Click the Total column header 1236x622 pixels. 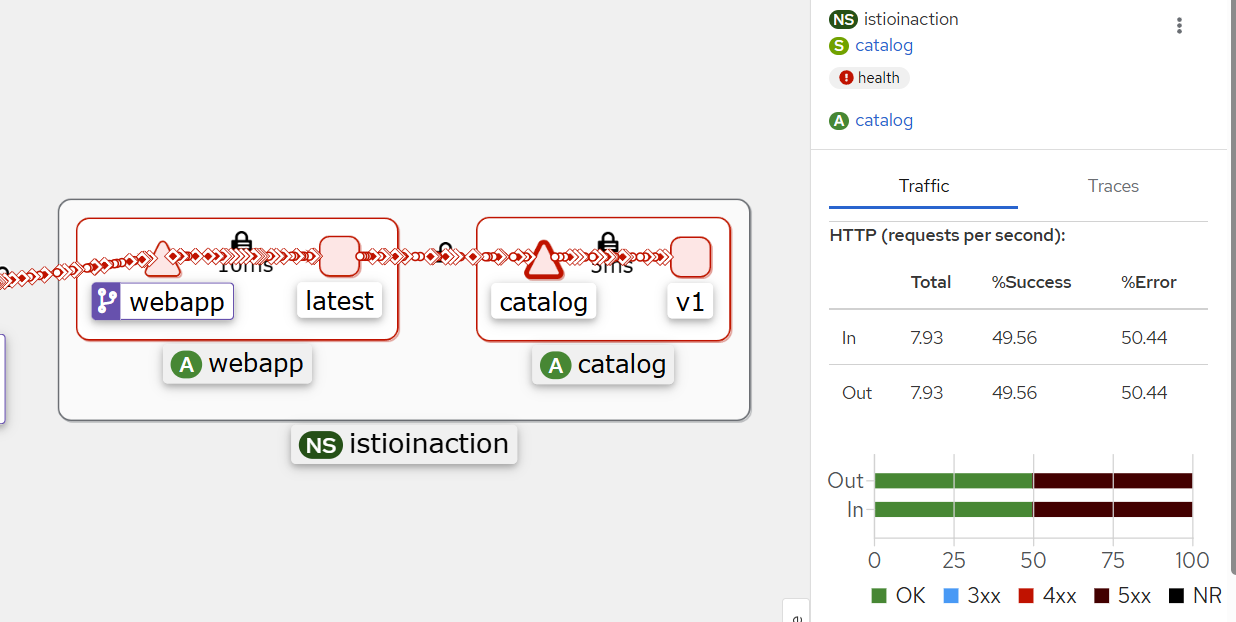coord(931,282)
